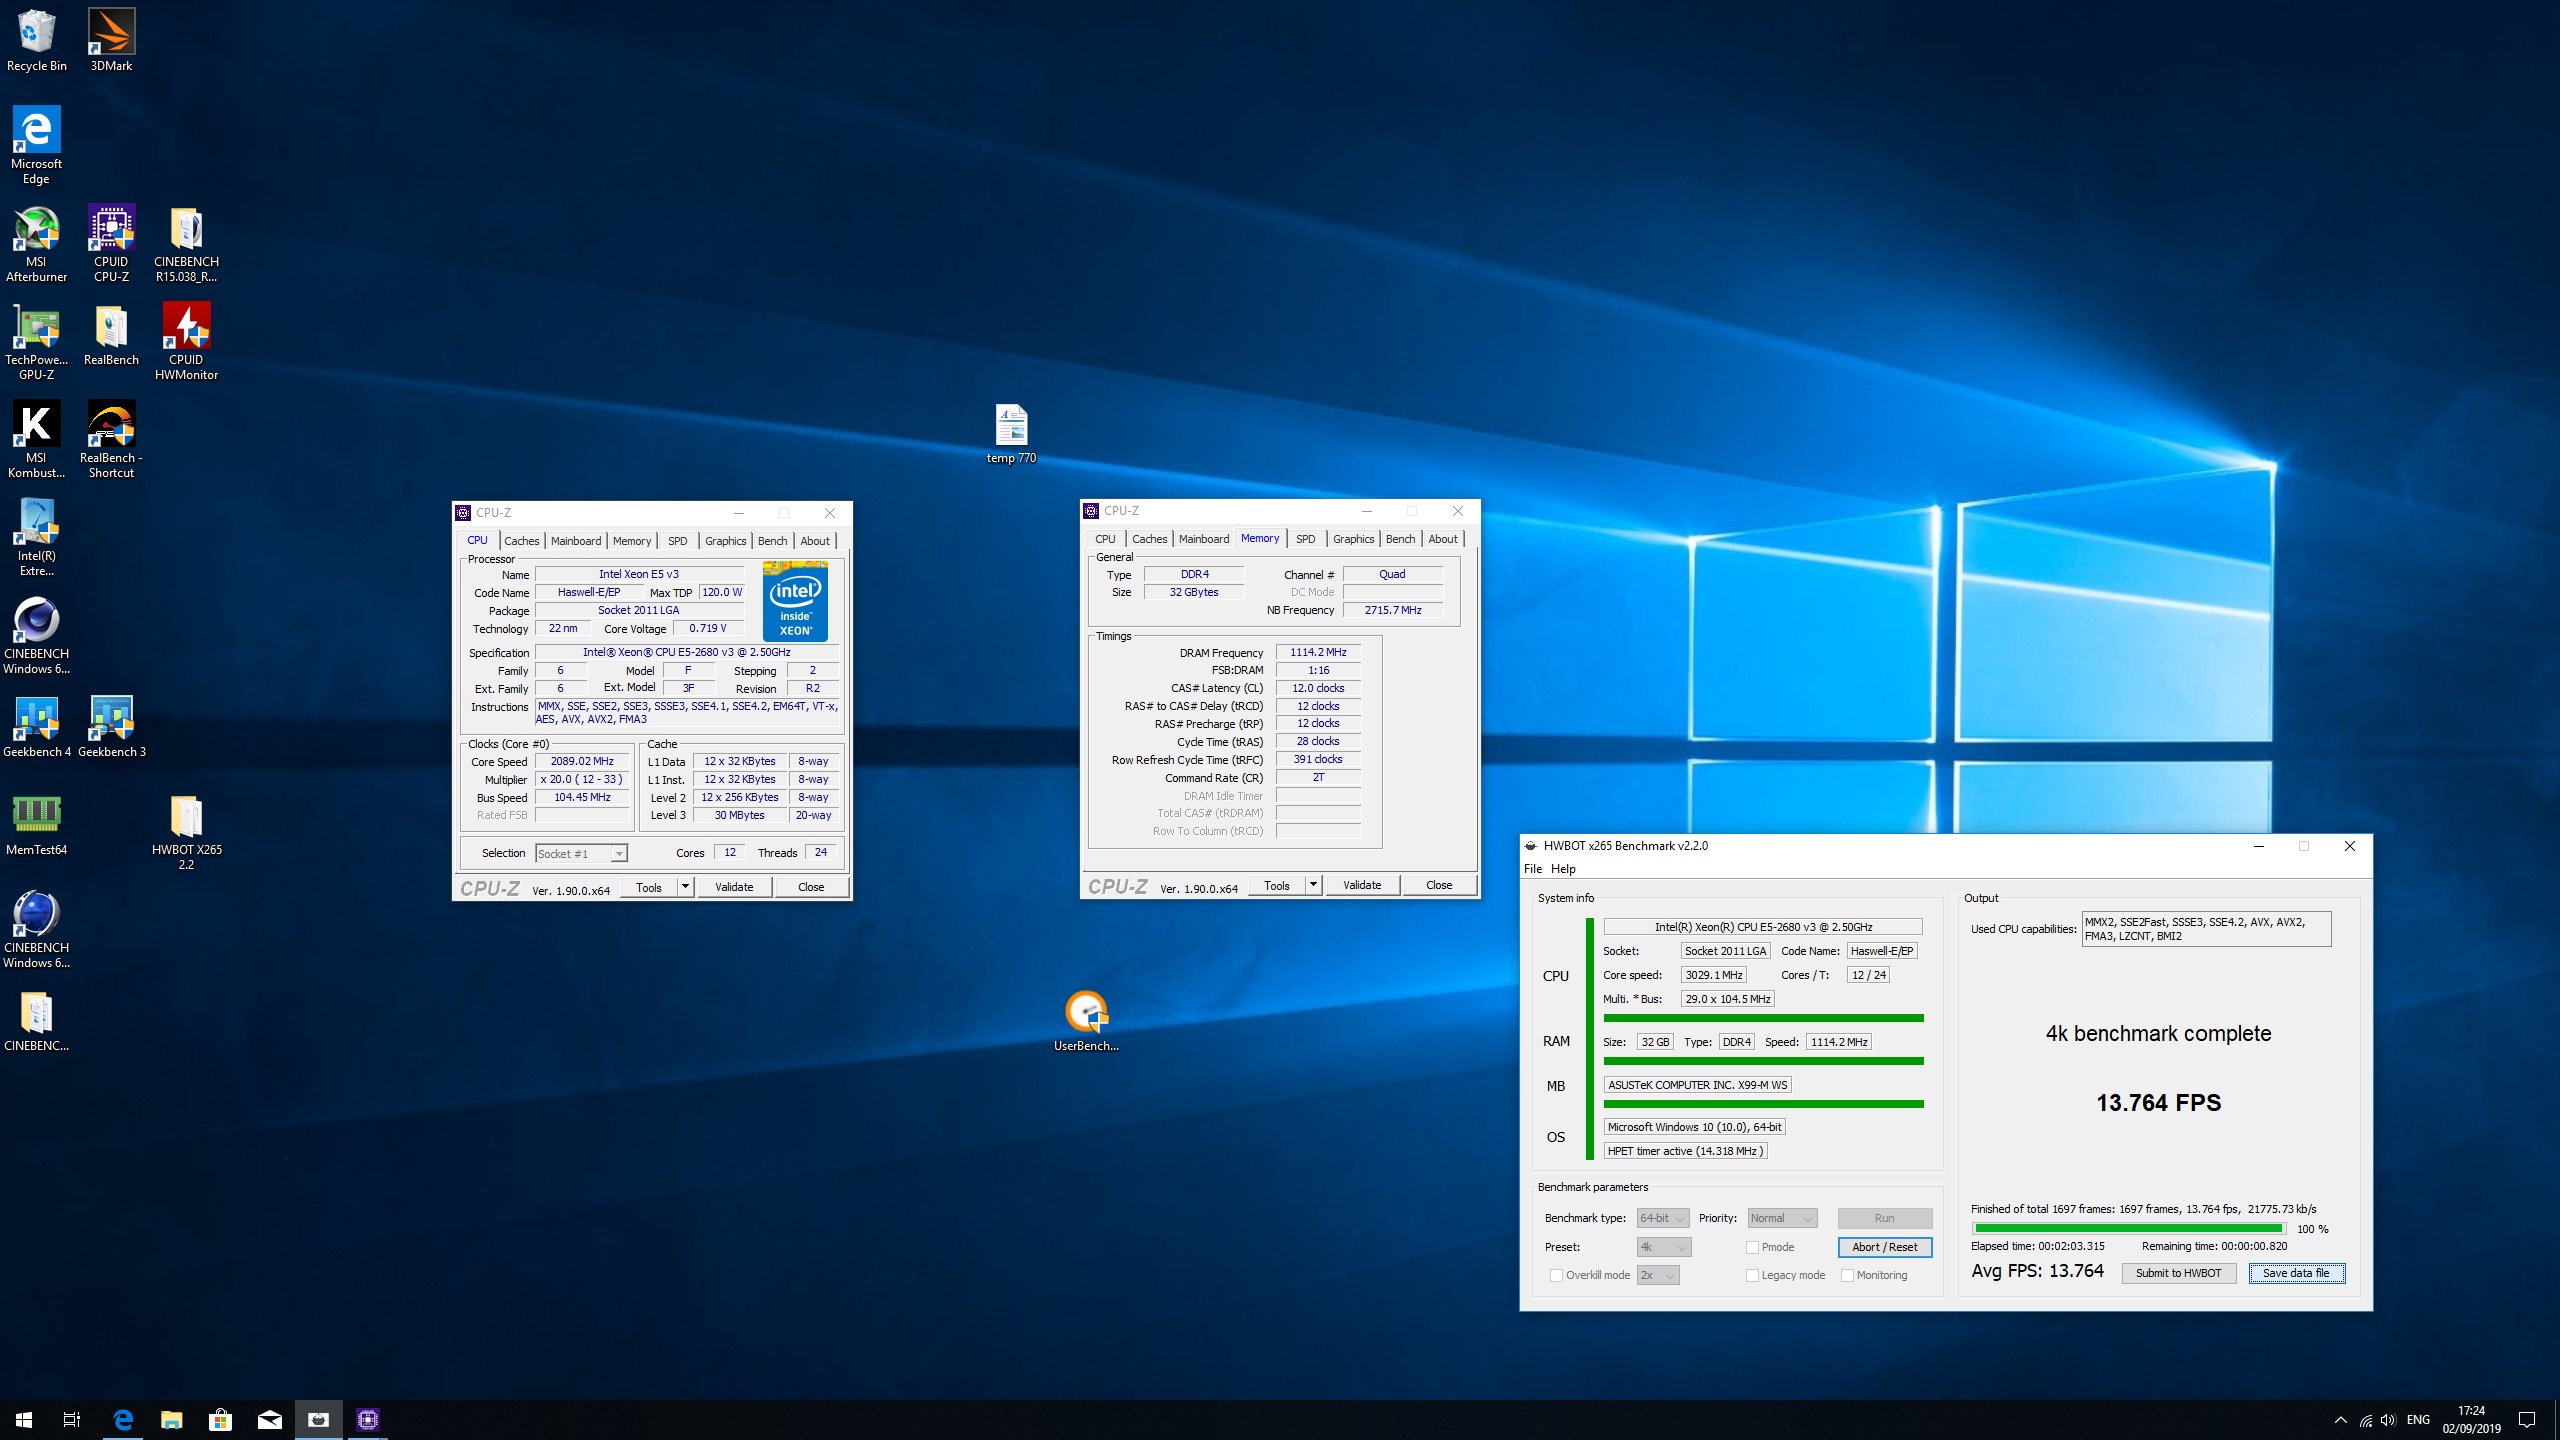Click the Abort / Reset button
The height and width of the screenshot is (1440, 2560).
[x=1884, y=1247]
